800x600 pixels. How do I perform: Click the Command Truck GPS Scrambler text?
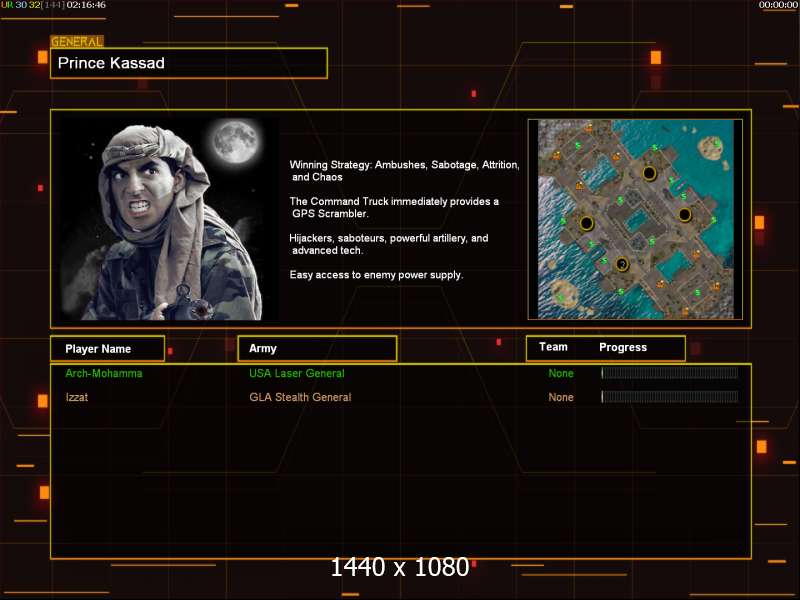click(x=394, y=208)
